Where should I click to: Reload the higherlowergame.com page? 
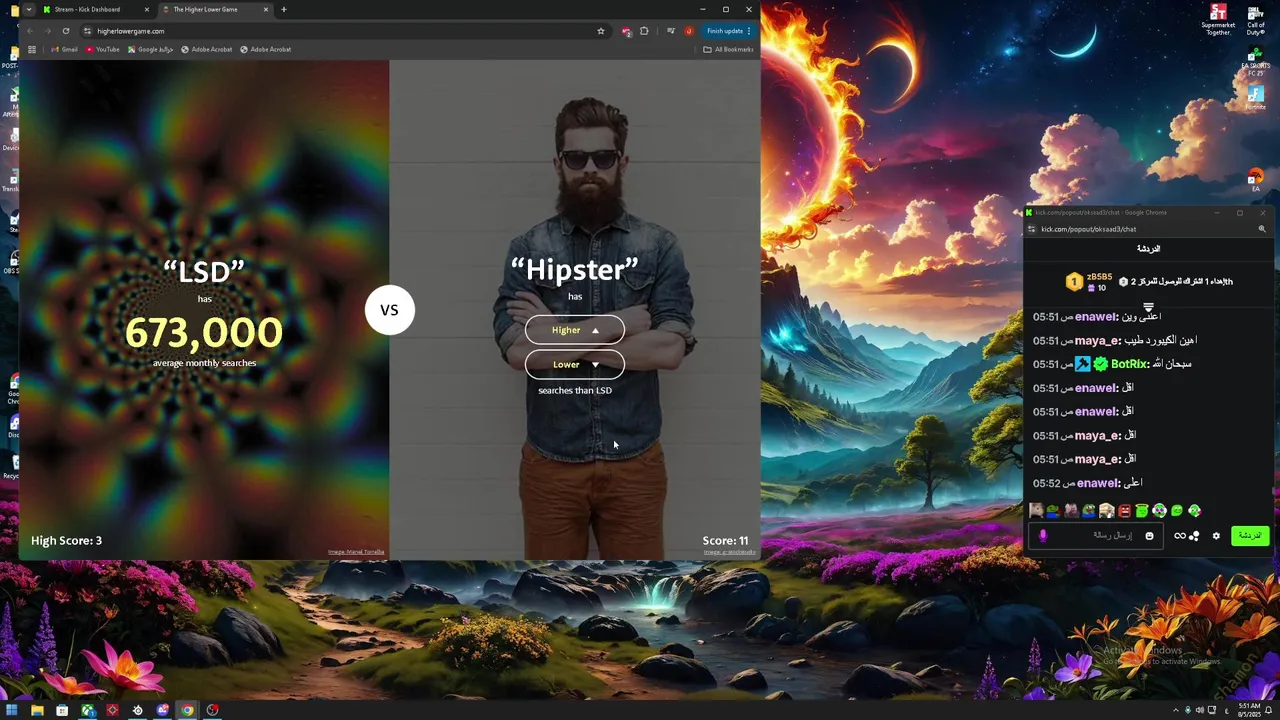66,31
